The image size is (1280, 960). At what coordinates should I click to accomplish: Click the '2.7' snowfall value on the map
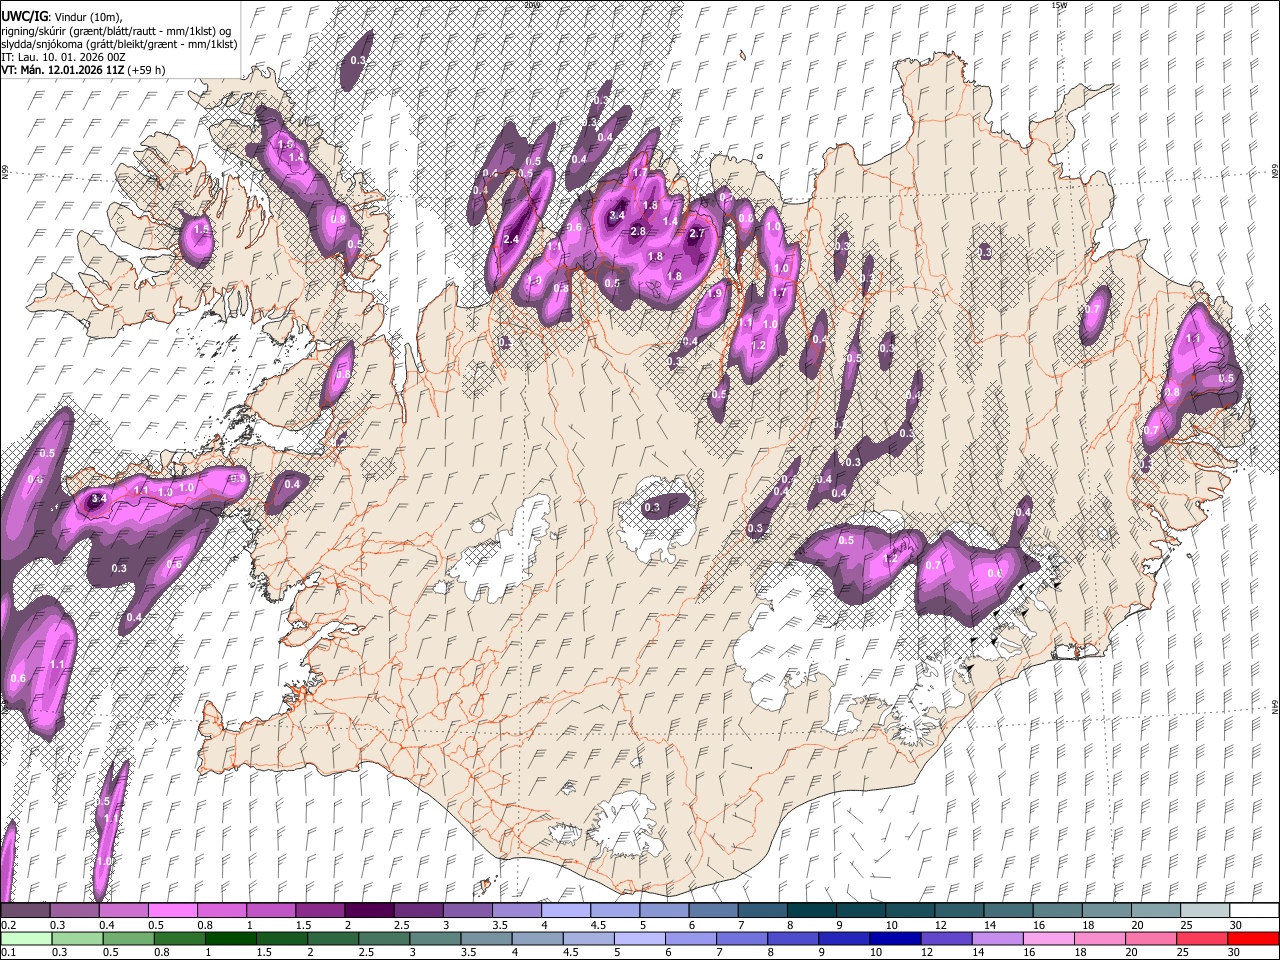[698, 234]
